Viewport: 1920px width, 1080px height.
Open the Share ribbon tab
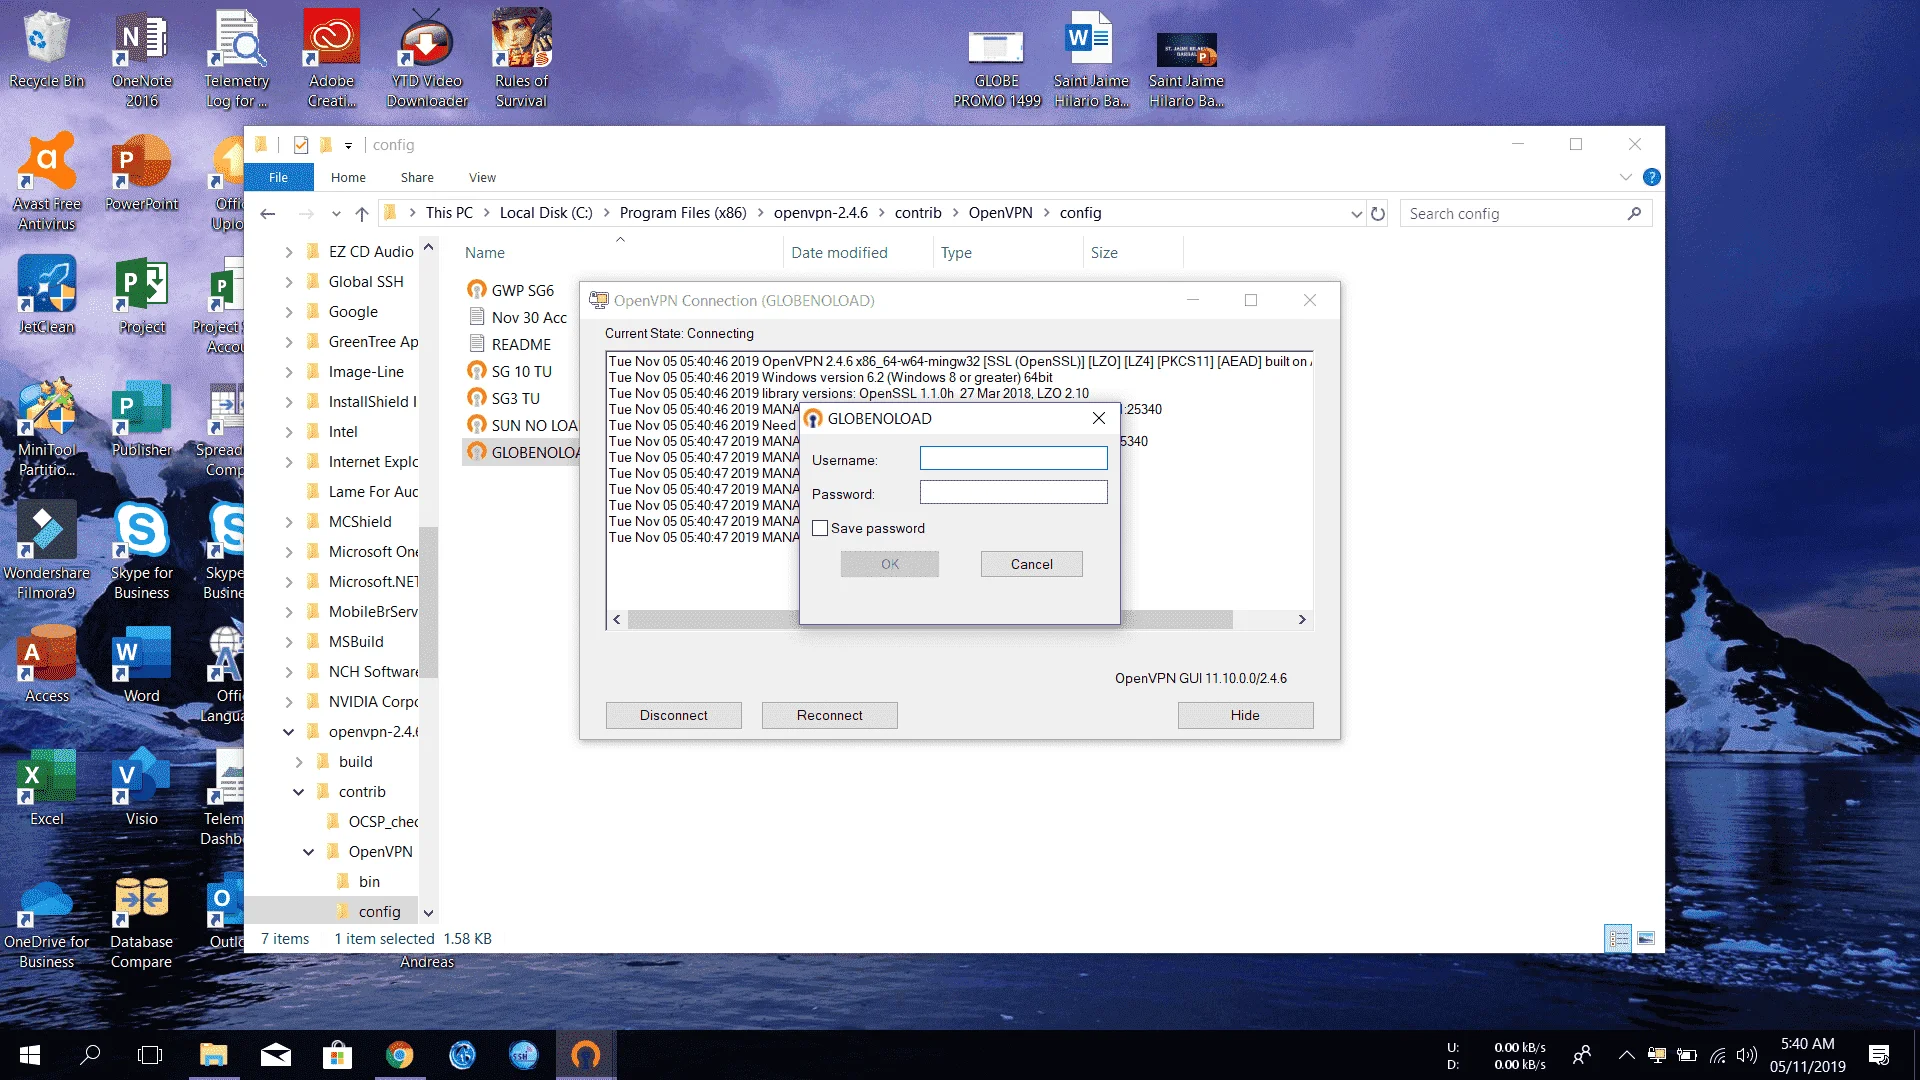point(417,177)
